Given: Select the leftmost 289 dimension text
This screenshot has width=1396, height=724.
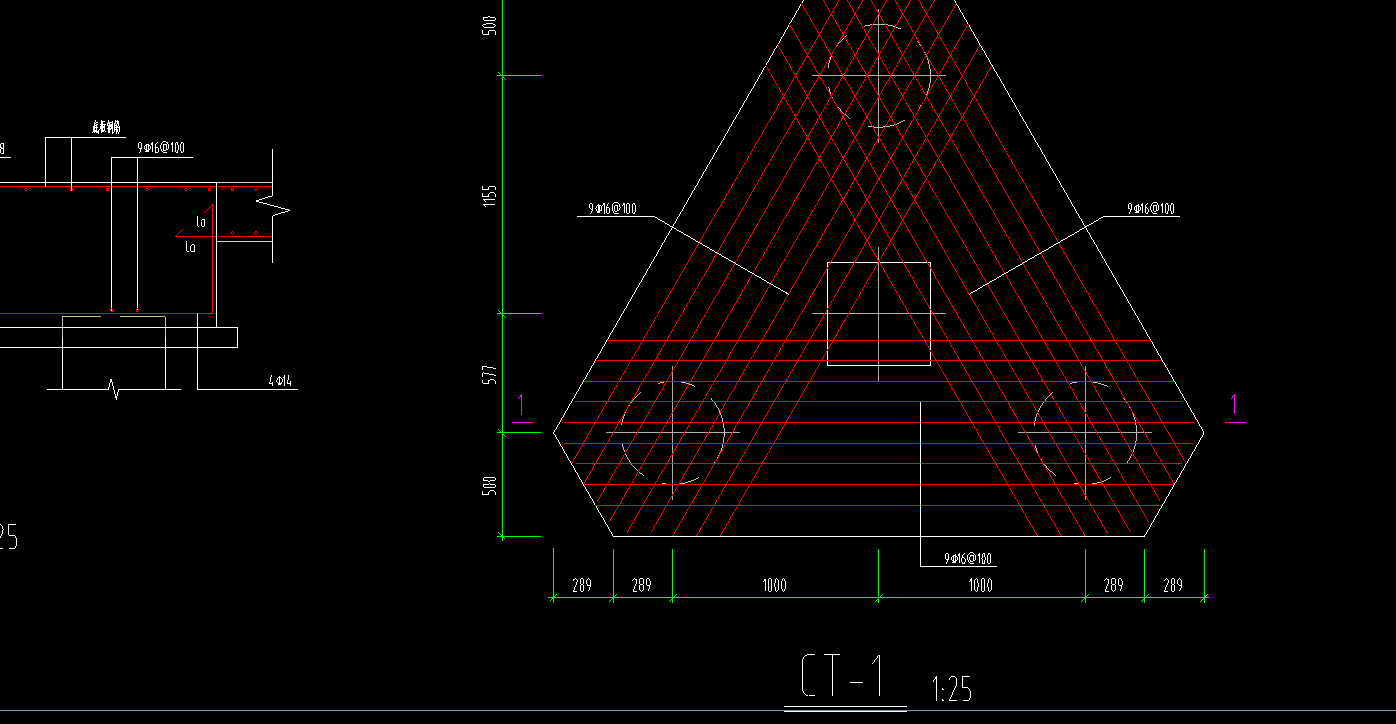Looking at the screenshot, I should [581, 586].
